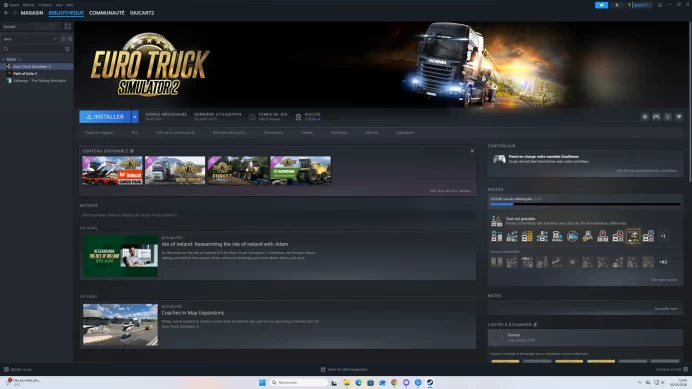Open the Page du magasin link

99,132
